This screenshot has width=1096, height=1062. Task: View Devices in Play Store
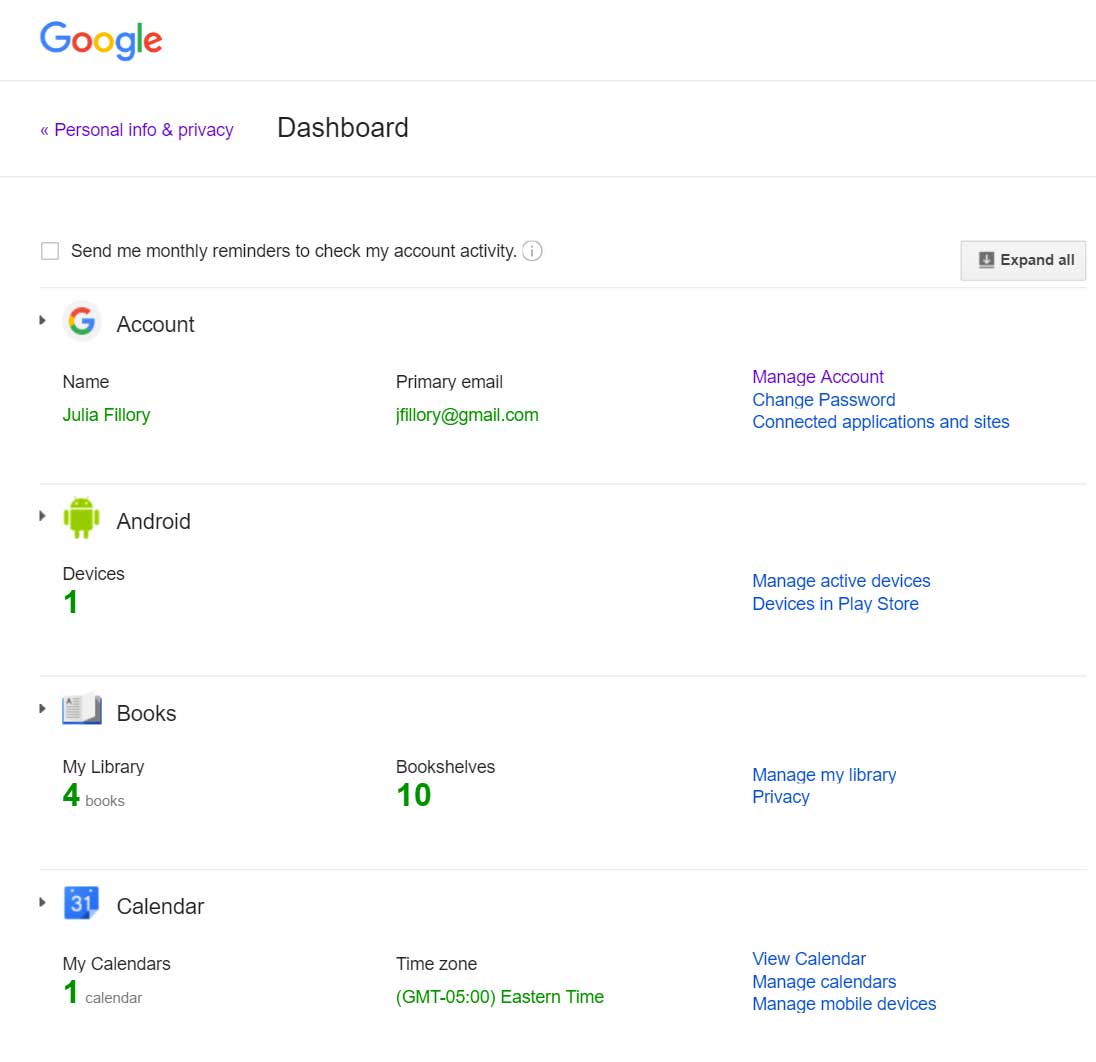coord(836,603)
